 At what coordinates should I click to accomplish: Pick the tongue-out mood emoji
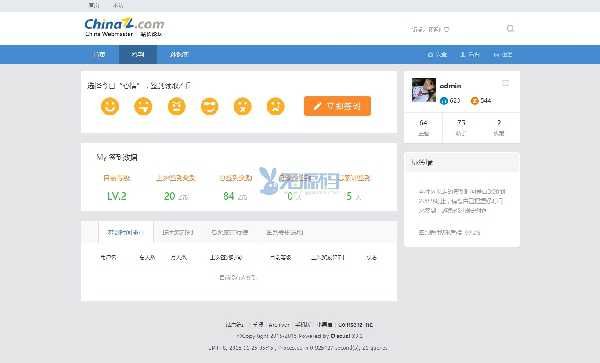[x=143, y=106]
